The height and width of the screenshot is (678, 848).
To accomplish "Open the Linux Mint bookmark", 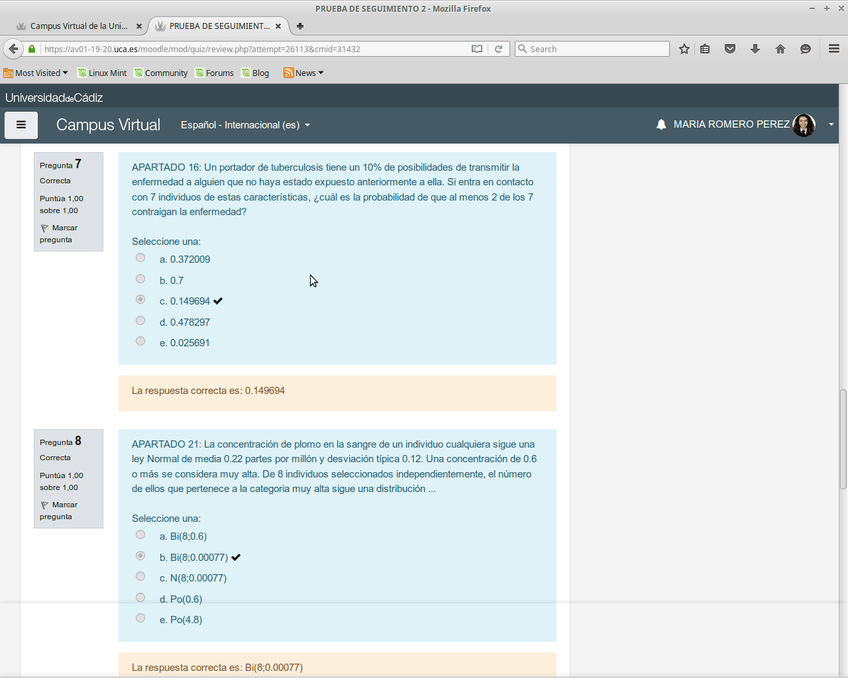I will coord(102,72).
